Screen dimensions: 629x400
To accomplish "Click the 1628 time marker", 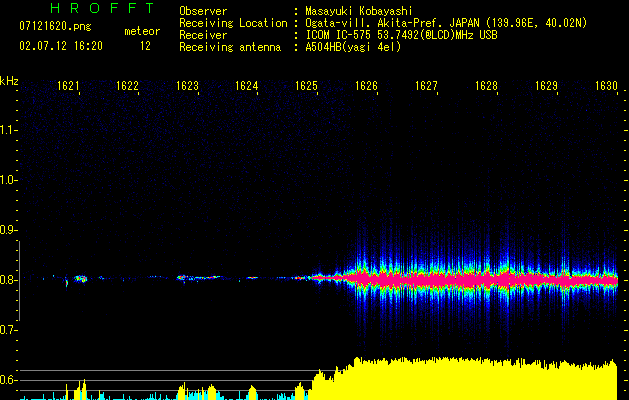I will [x=486, y=86].
